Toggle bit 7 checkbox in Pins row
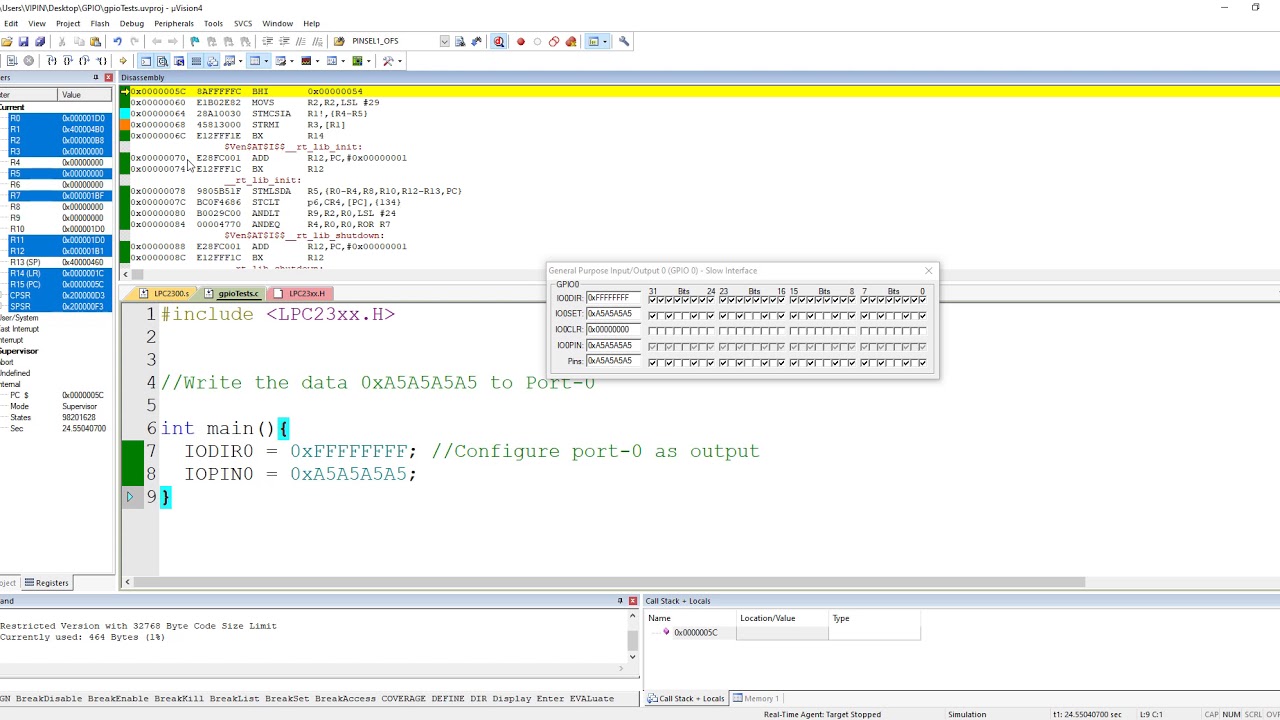 point(864,363)
